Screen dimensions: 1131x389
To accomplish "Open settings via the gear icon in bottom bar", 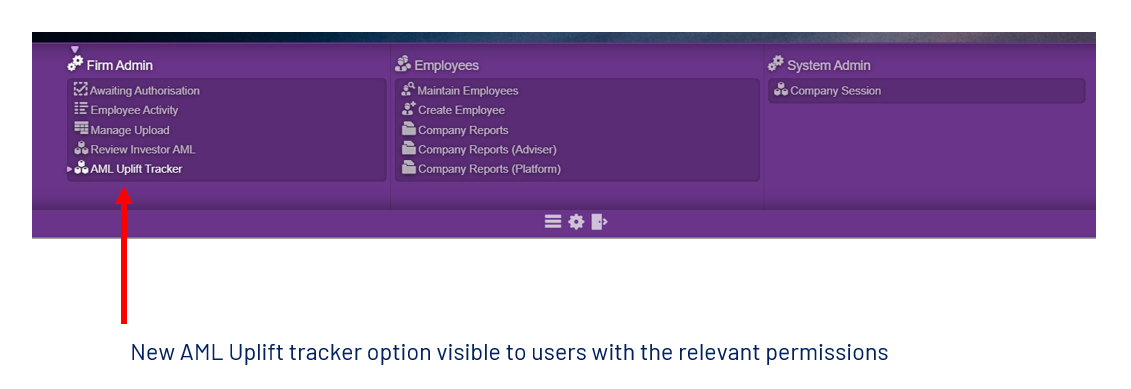I will tap(576, 222).
